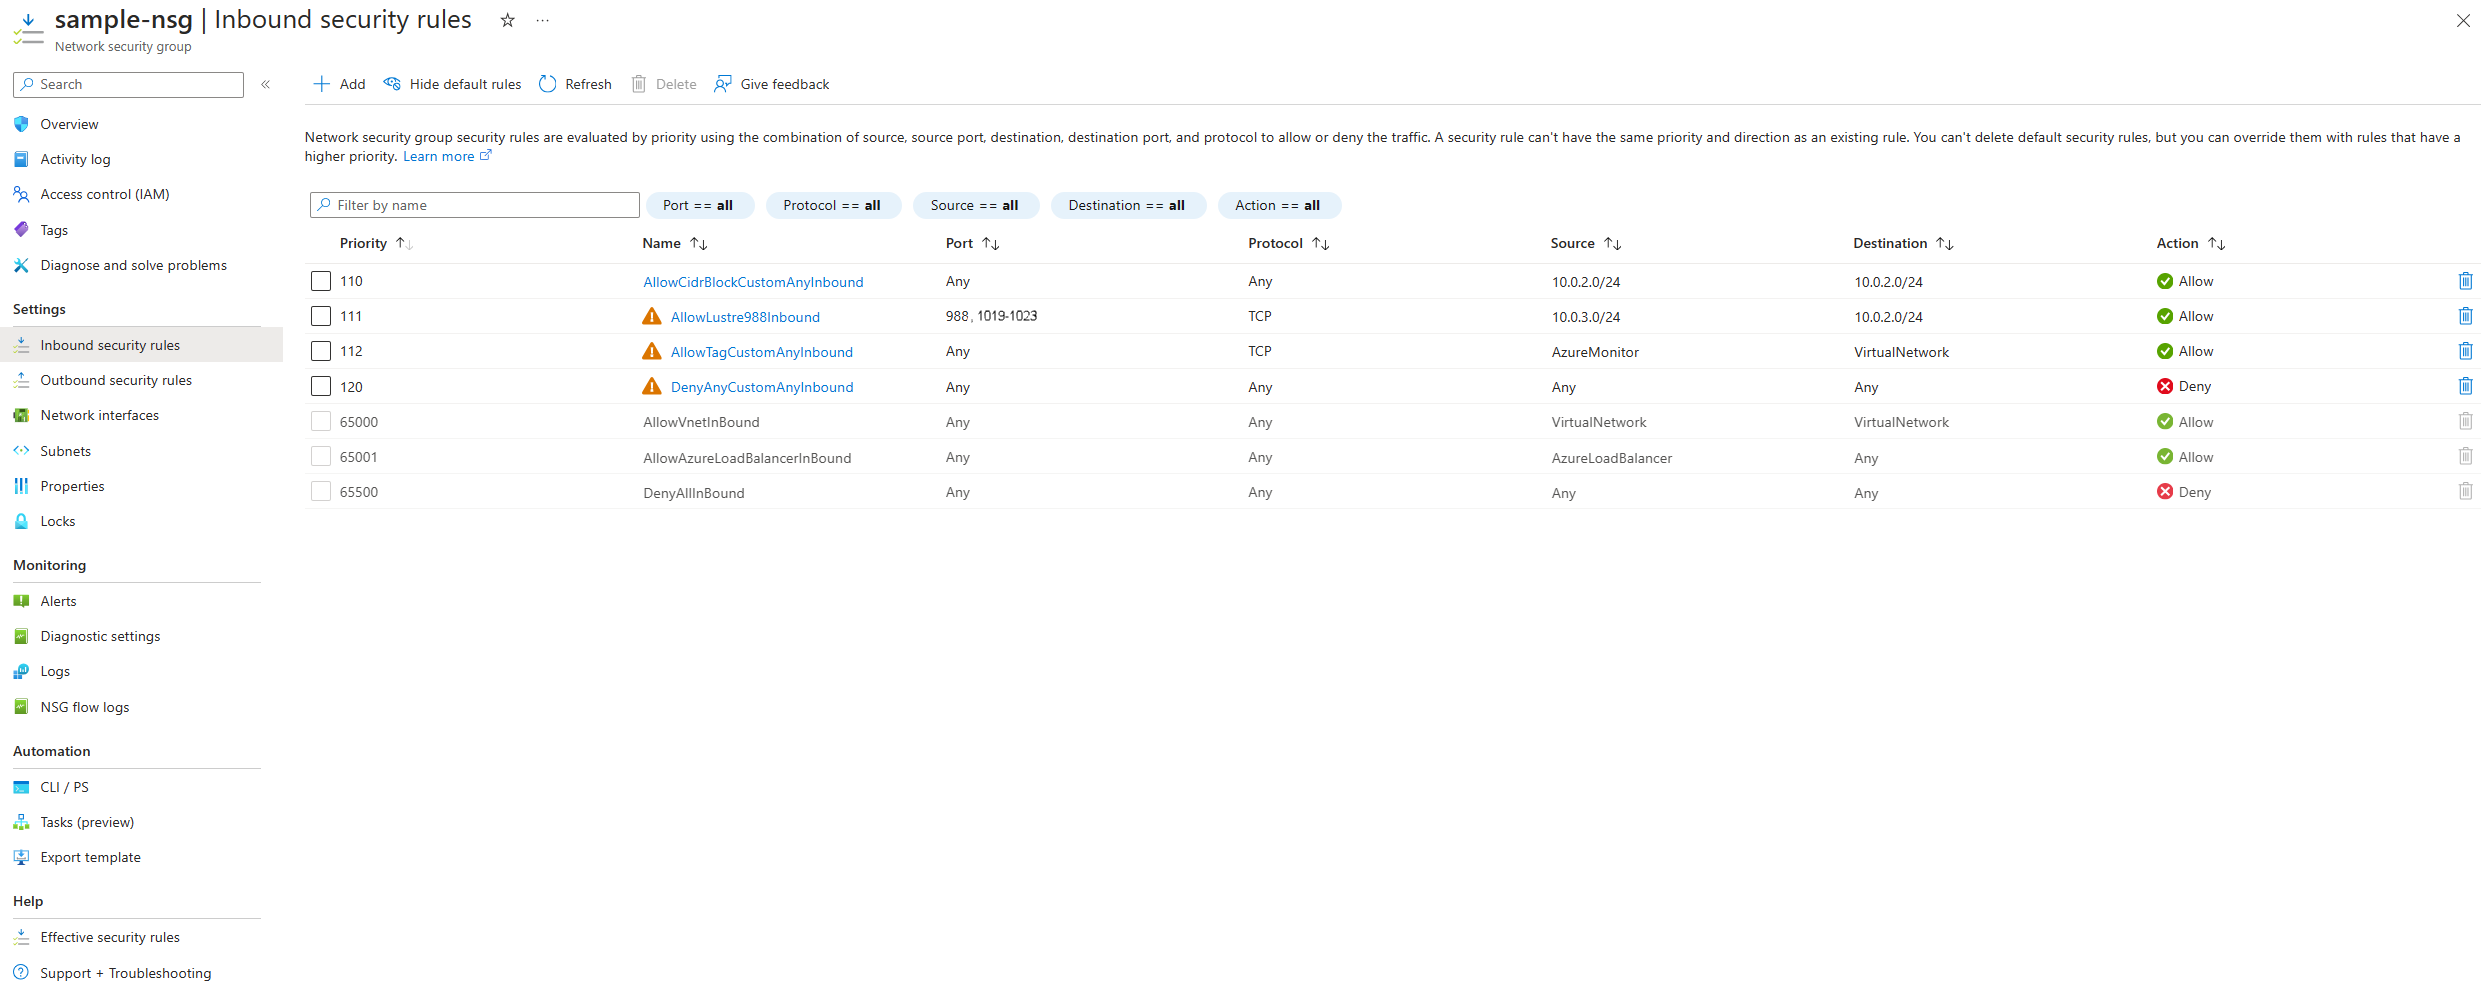
Task: Click the Diagnose and solve problems wrench icon
Action: click(x=21, y=265)
